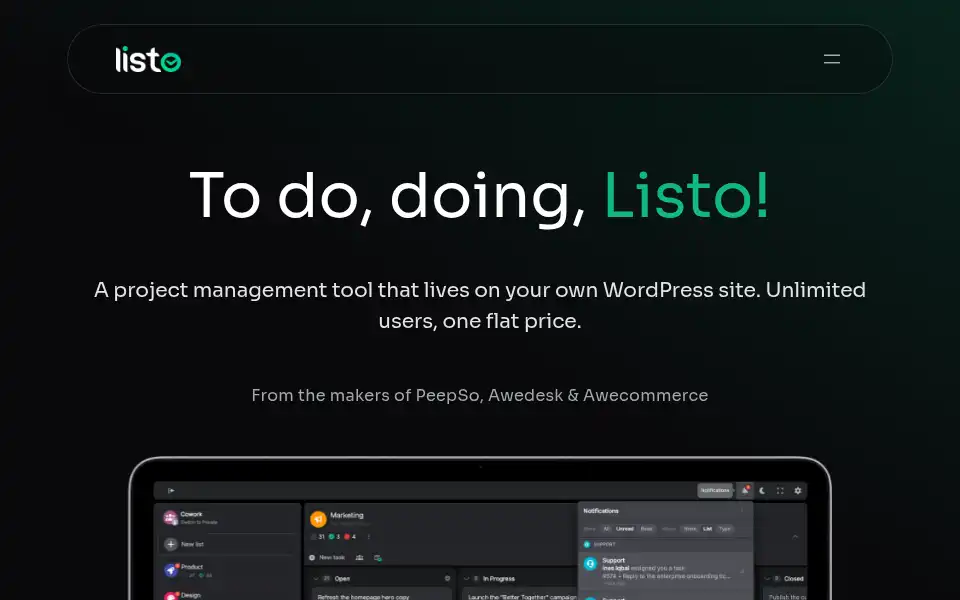960x600 pixels.
Task: Click the plus icon beside New list
Action: pos(171,544)
